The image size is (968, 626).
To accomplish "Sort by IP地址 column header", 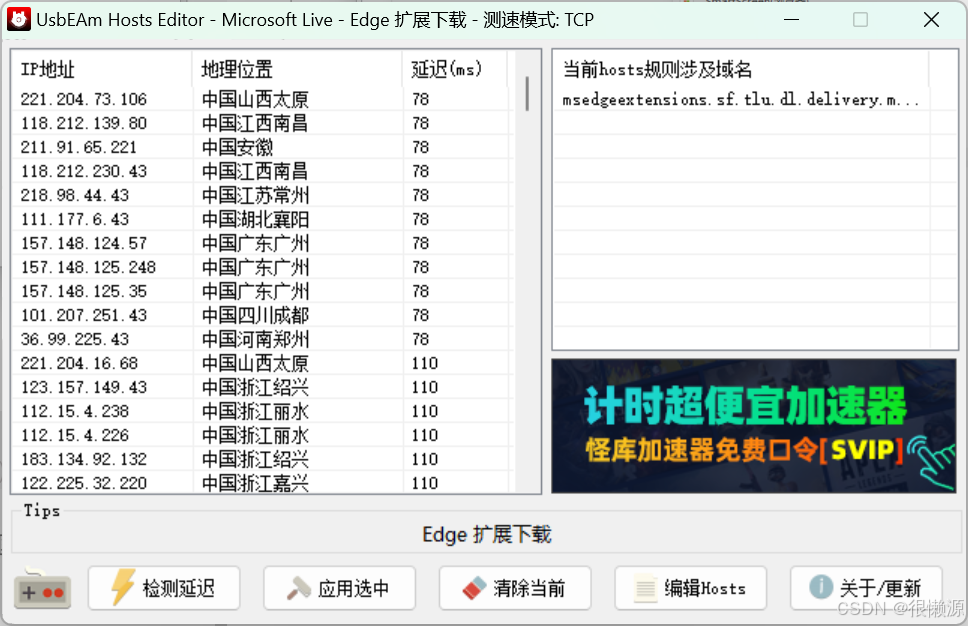I will pos(102,69).
